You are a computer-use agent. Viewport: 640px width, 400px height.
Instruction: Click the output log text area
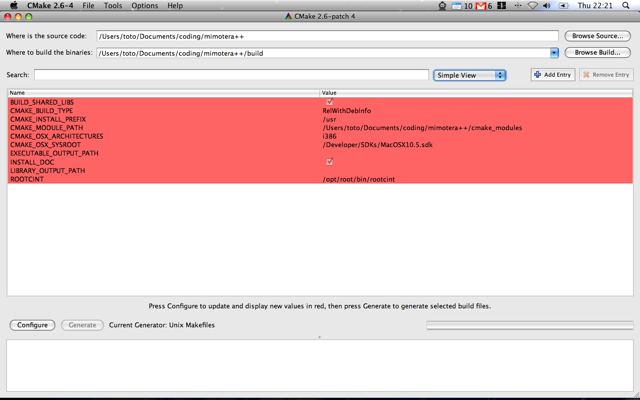pyautogui.click(x=320, y=365)
